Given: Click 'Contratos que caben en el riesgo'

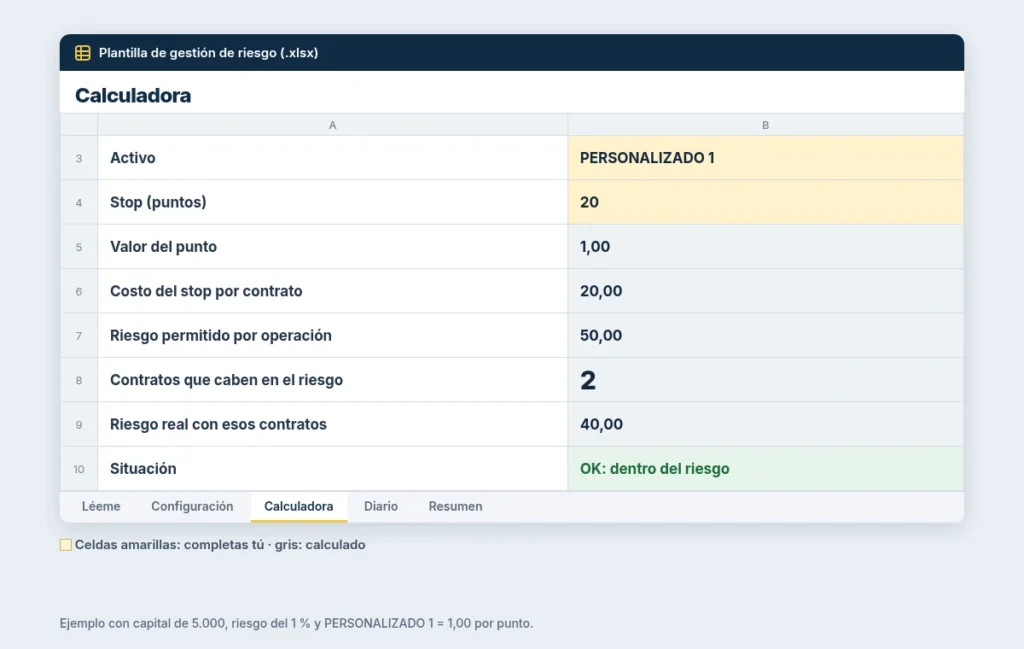Looking at the screenshot, I should click(226, 380).
